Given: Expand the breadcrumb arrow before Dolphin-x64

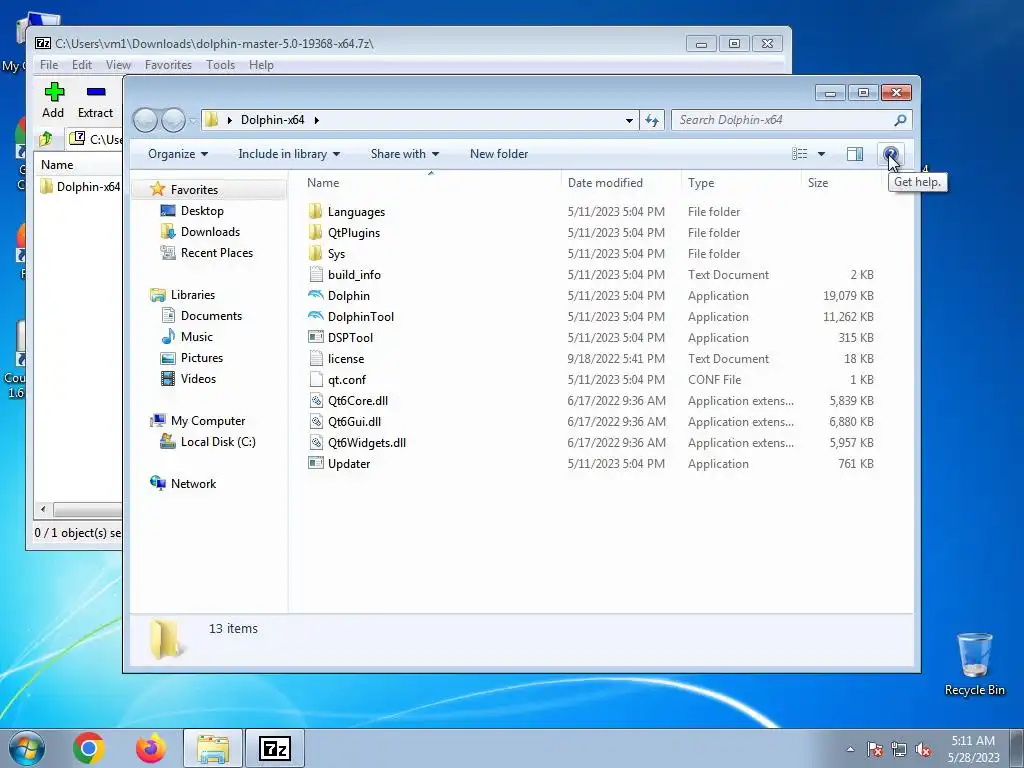Looking at the screenshot, I should coord(229,120).
